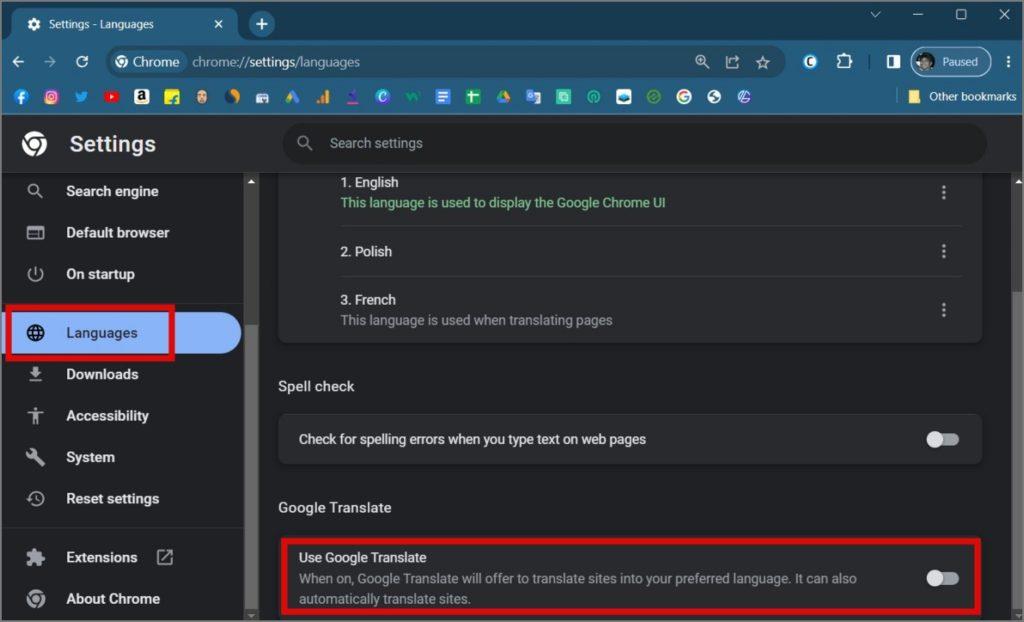Bookmark this page with star icon

coord(762,61)
